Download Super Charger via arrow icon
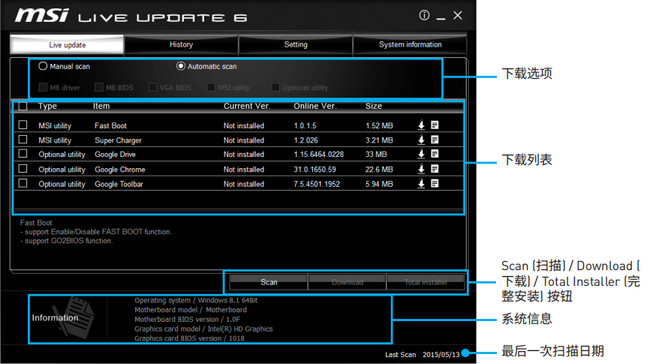 pos(421,140)
